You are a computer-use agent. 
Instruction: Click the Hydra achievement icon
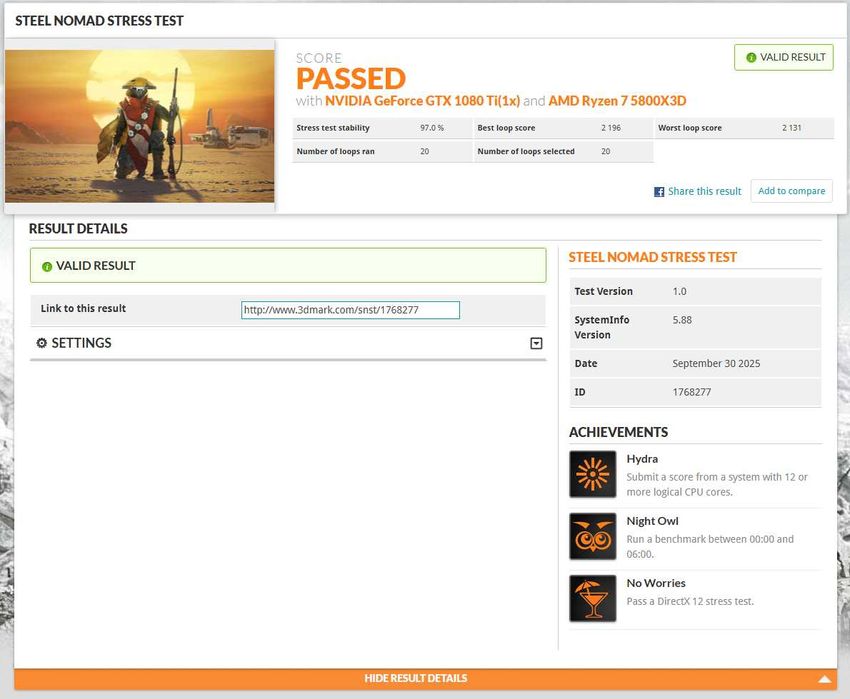point(593,474)
